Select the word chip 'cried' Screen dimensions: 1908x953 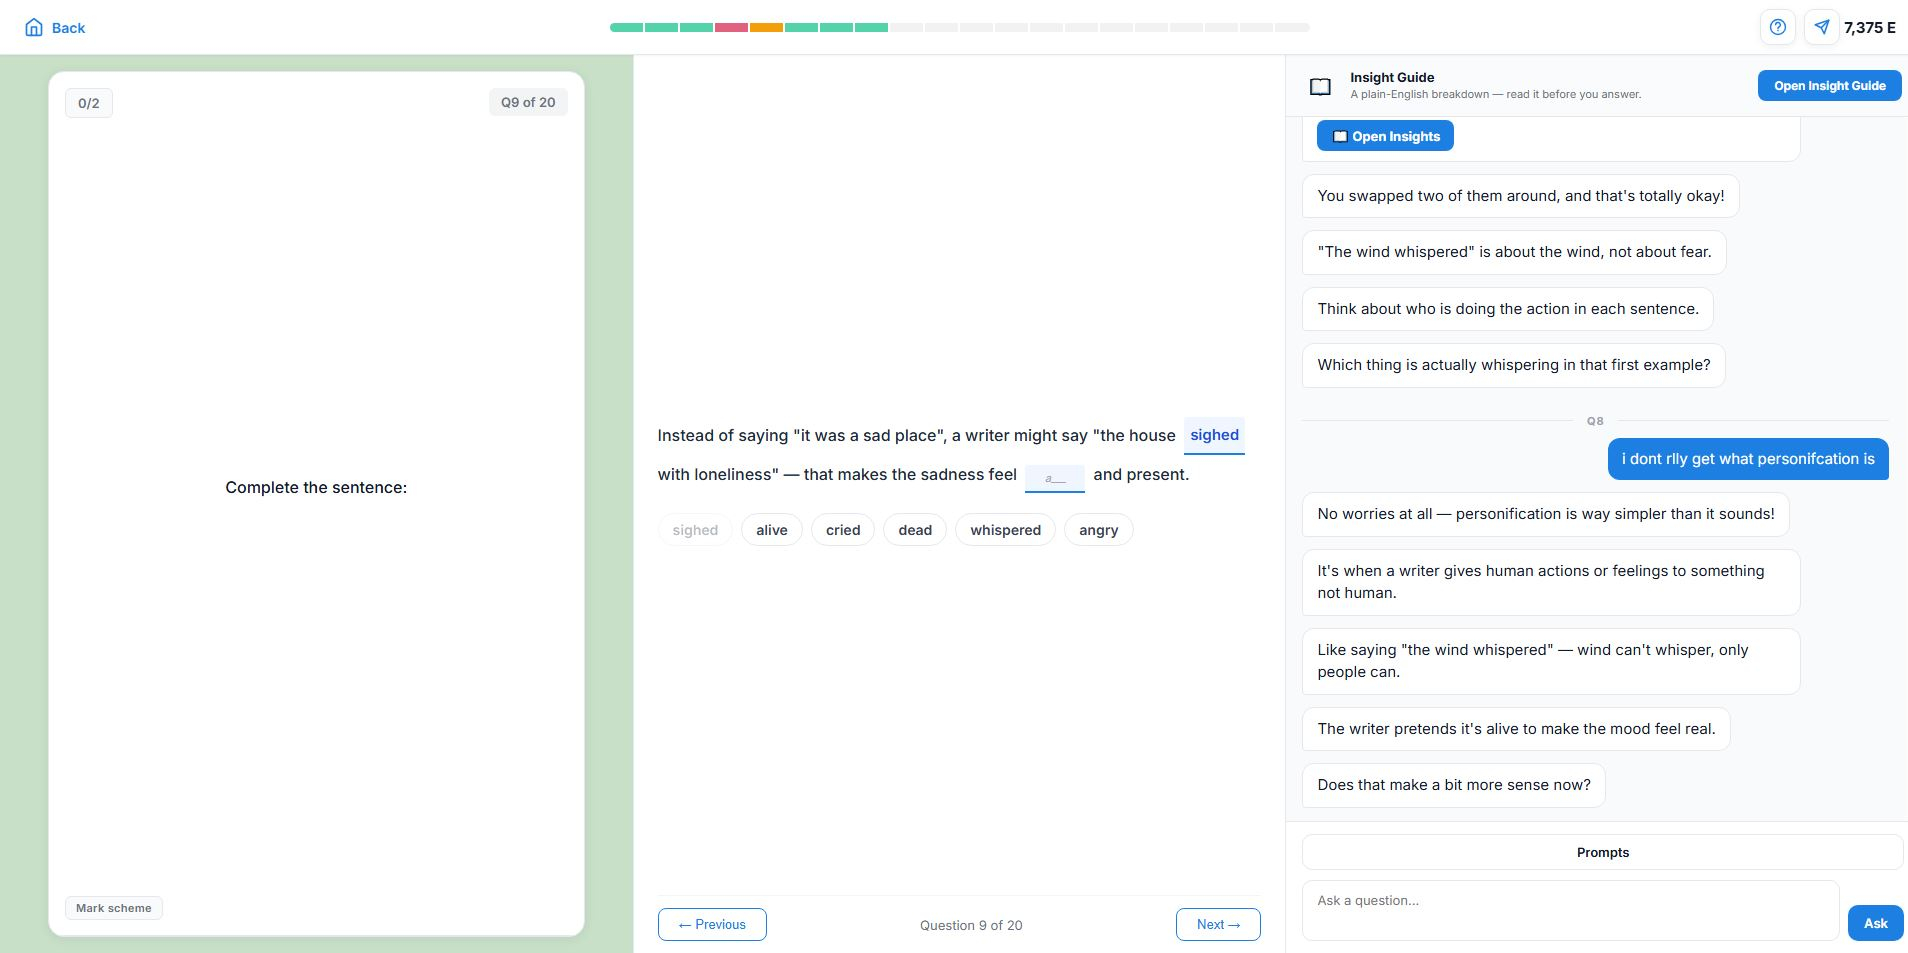click(843, 530)
